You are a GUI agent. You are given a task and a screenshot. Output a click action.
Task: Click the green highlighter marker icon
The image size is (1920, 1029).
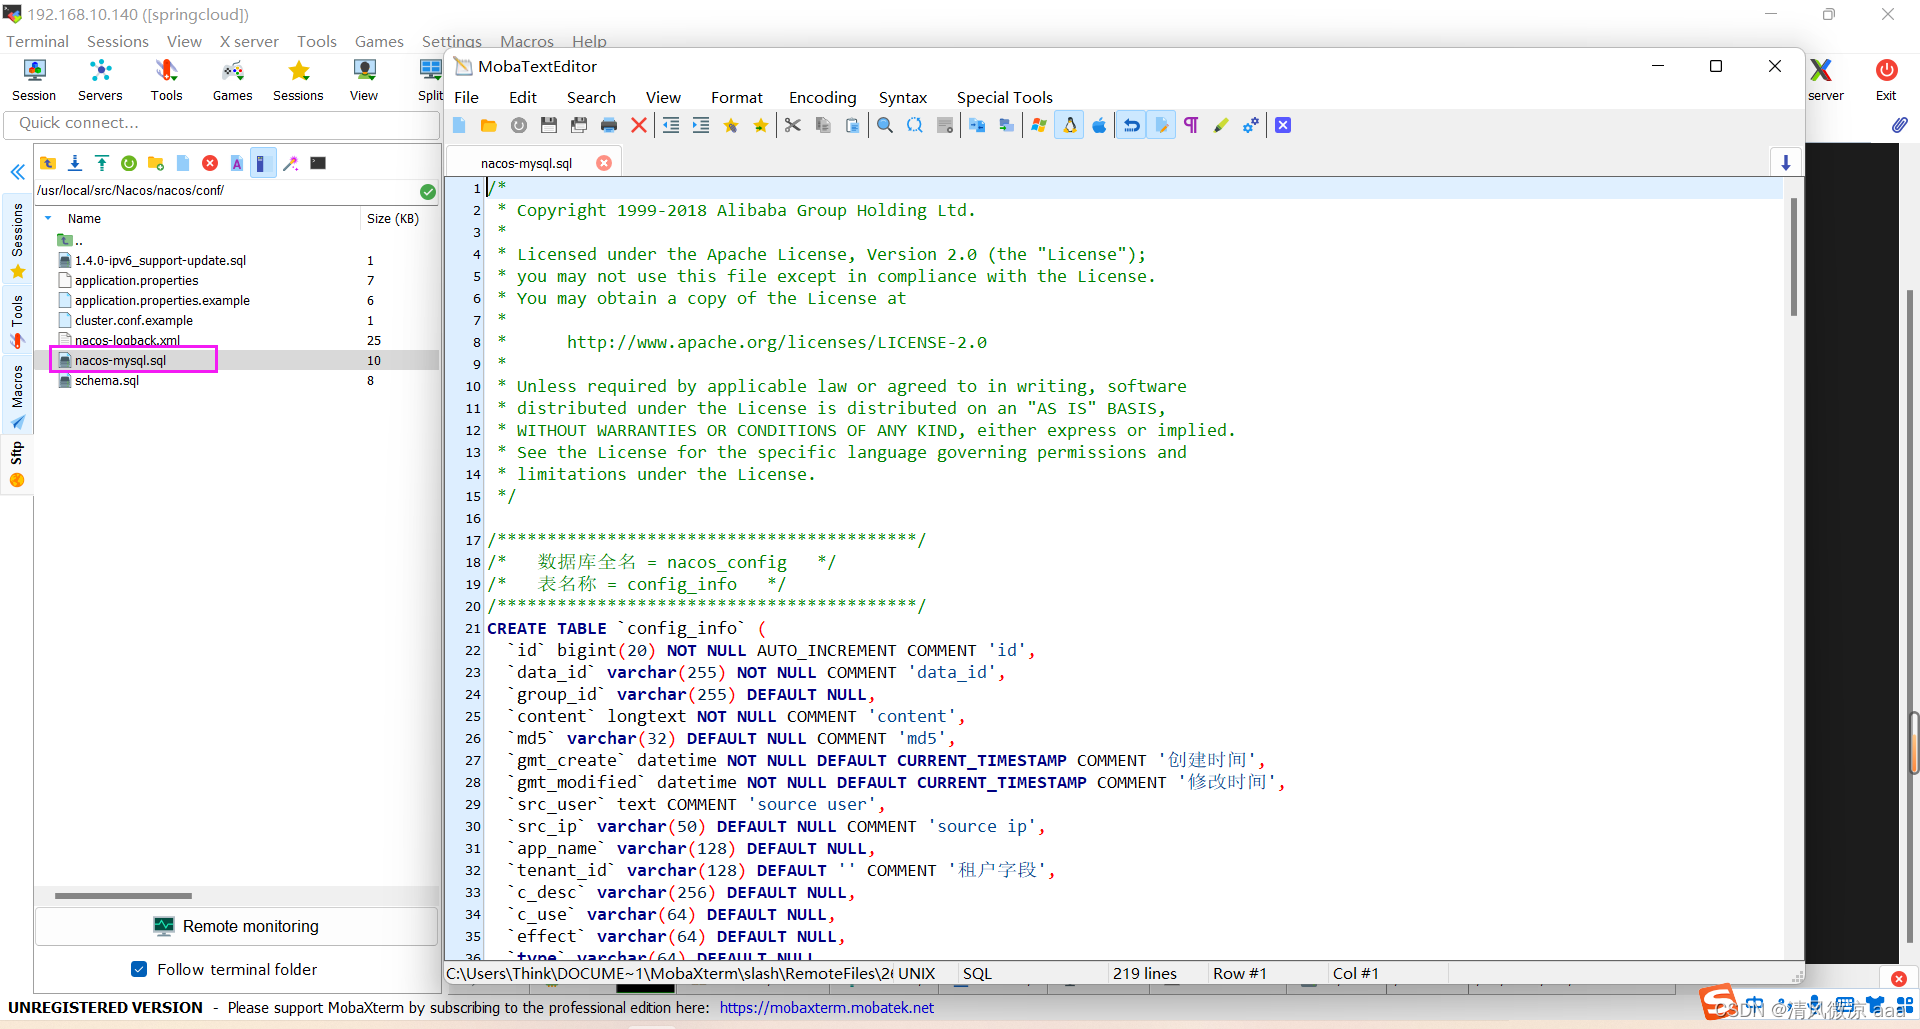tap(1221, 125)
